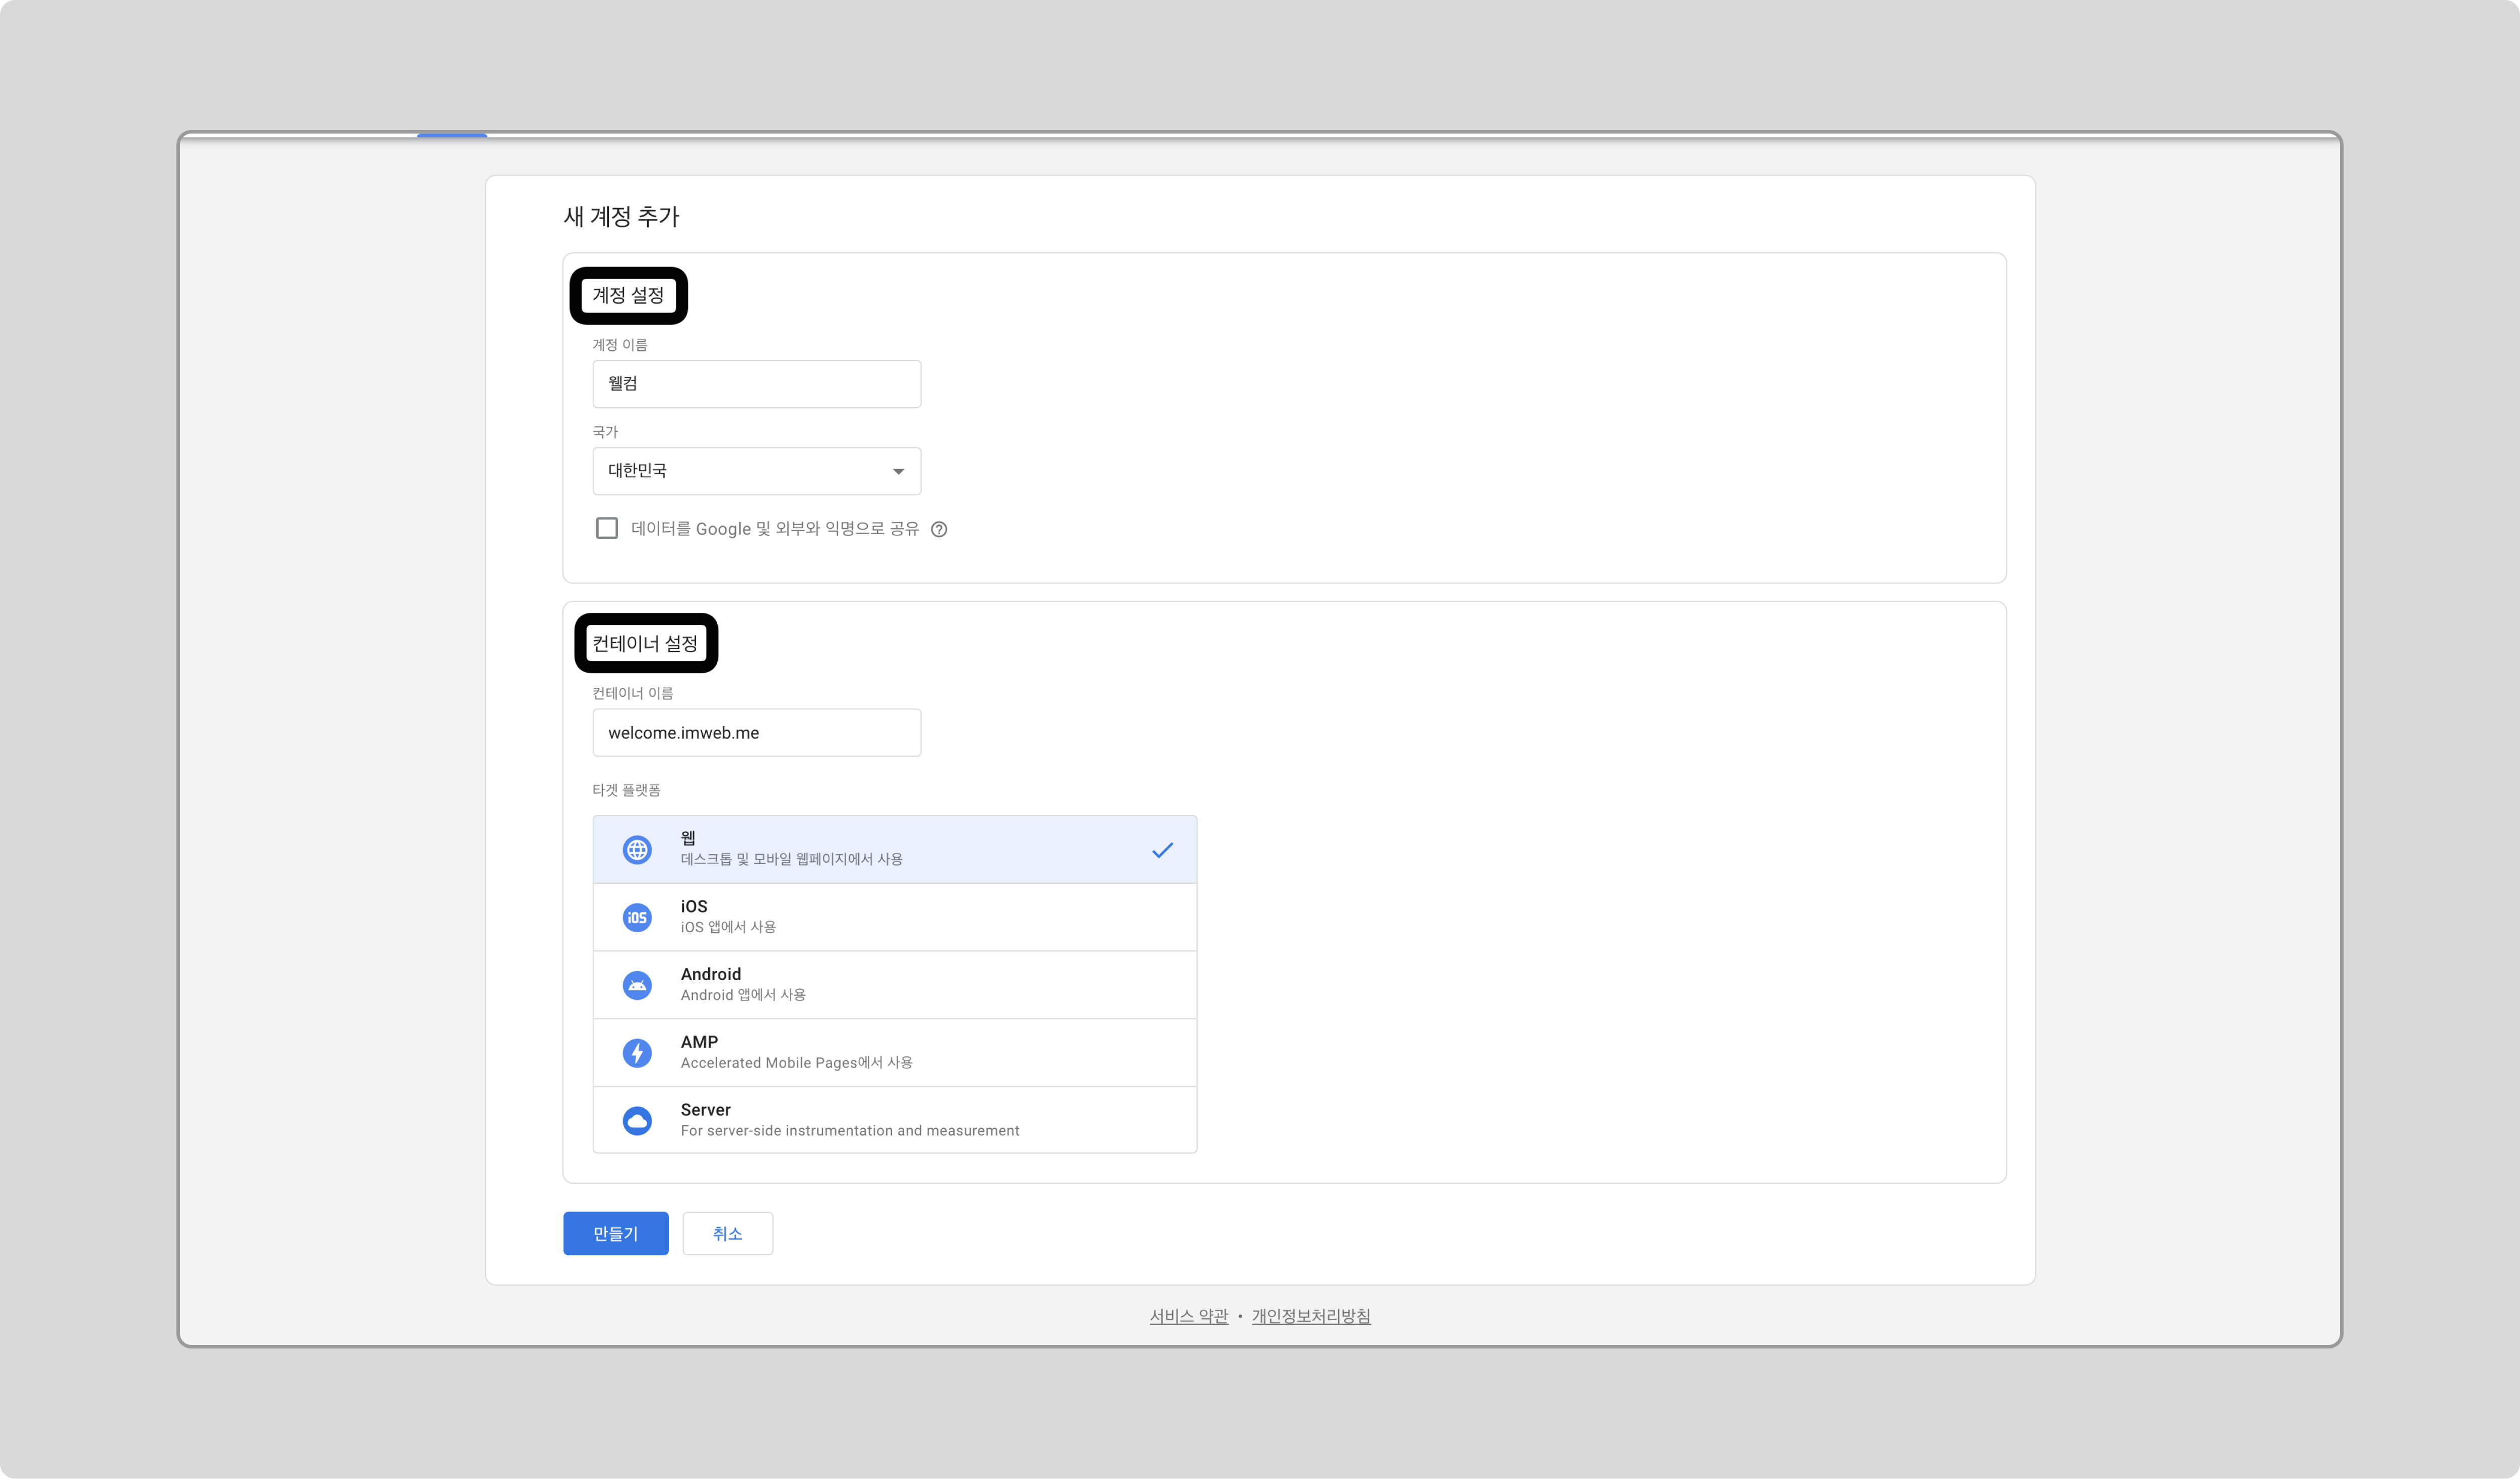Choose Android as target platform

pyautogui.click(x=895, y=985)
